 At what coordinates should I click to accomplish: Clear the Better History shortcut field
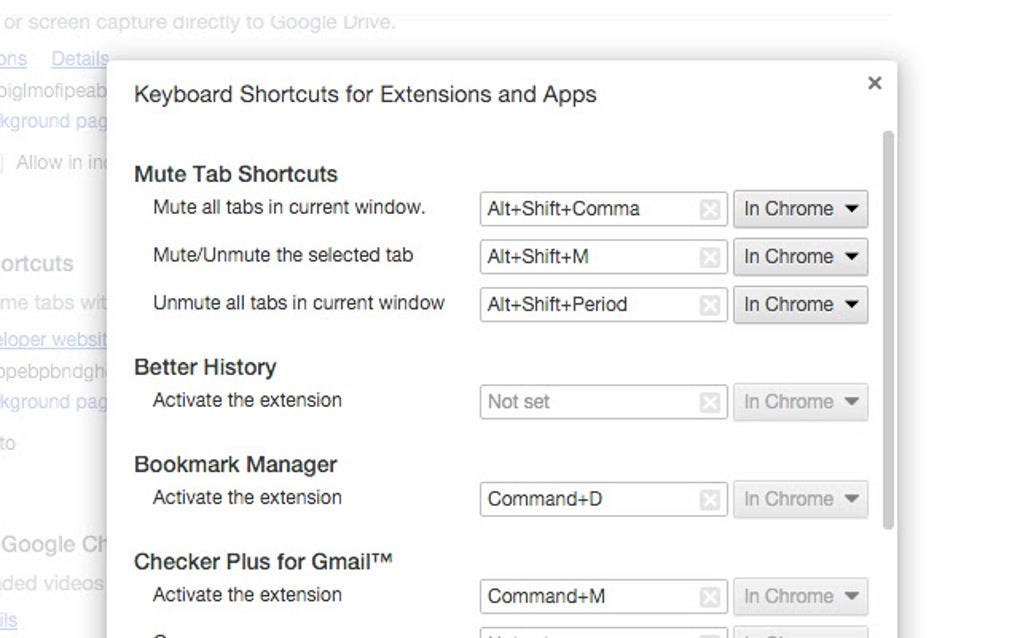tap(710, 401)
